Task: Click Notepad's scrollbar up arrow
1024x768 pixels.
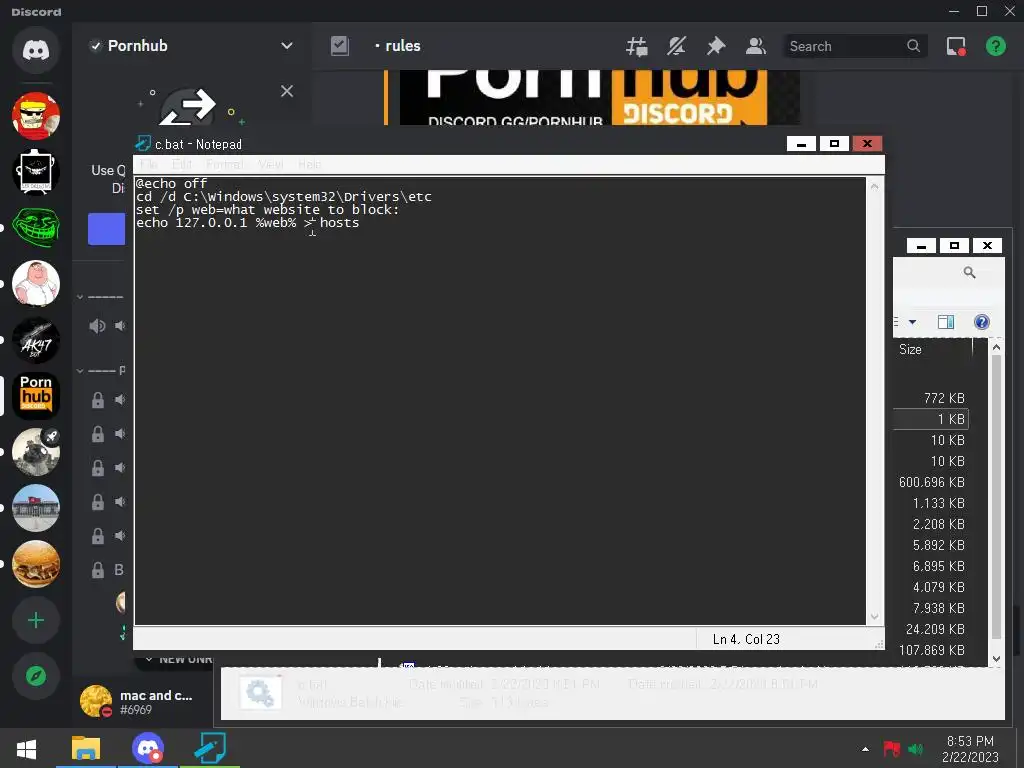Action: pos(874,187)
